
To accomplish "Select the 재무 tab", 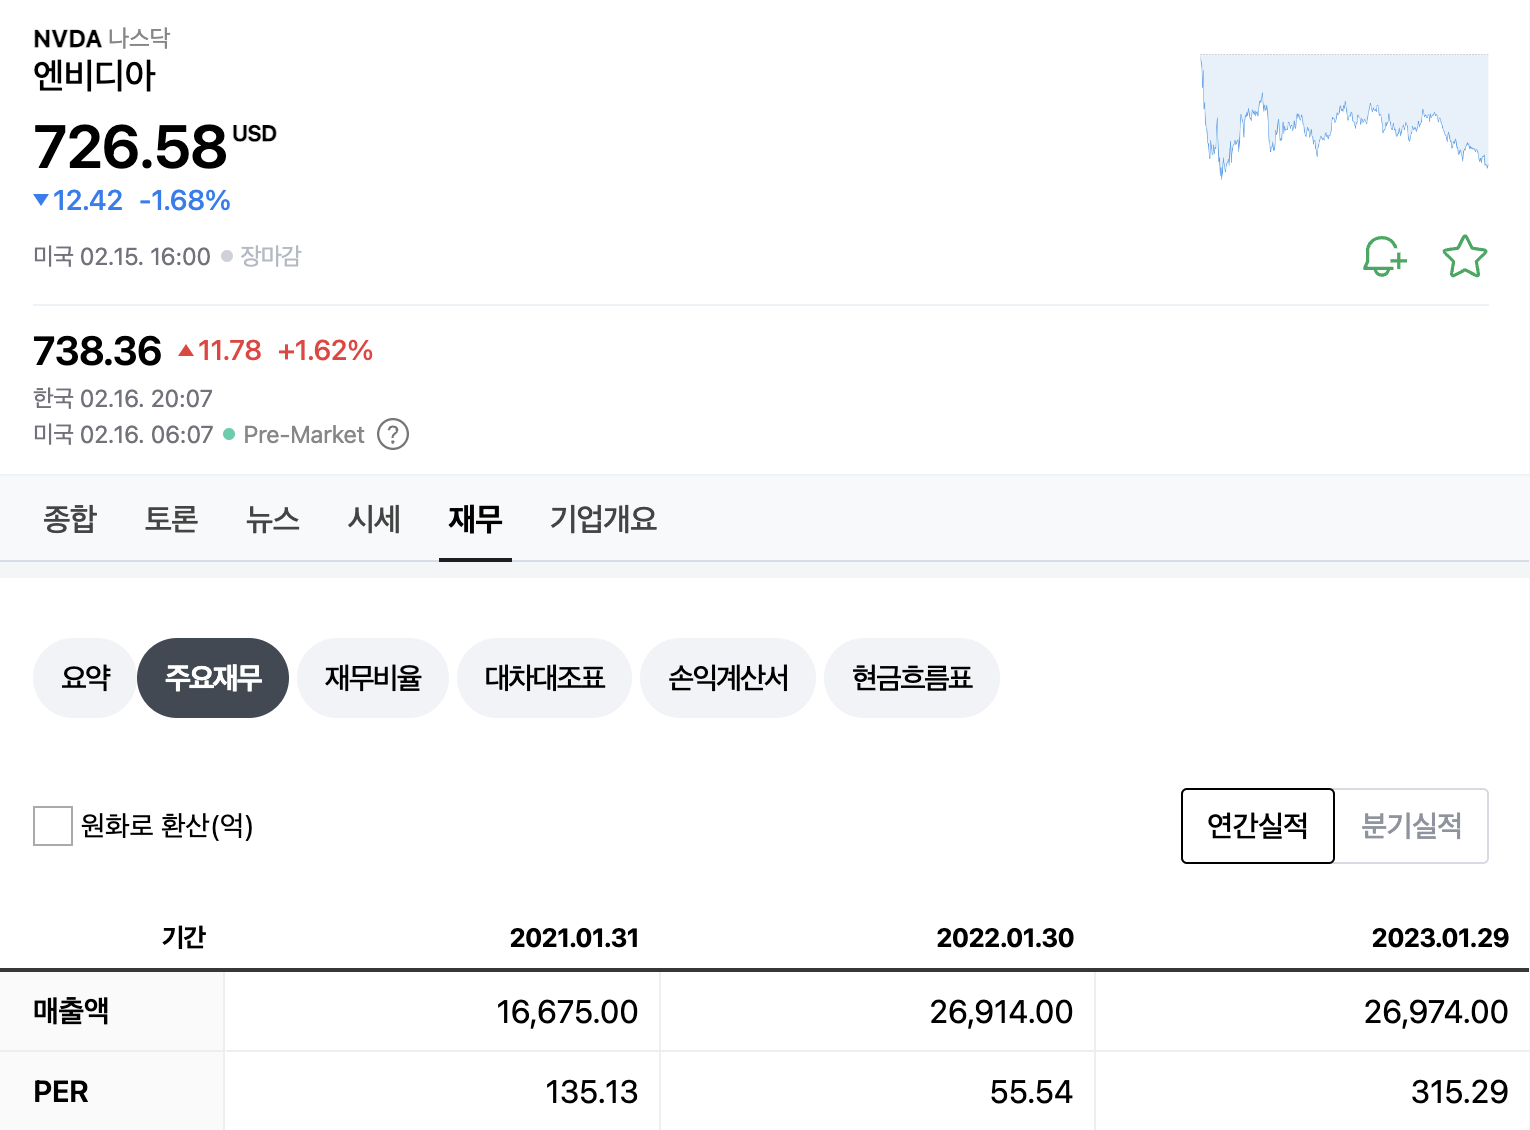I will pos(475,519).
